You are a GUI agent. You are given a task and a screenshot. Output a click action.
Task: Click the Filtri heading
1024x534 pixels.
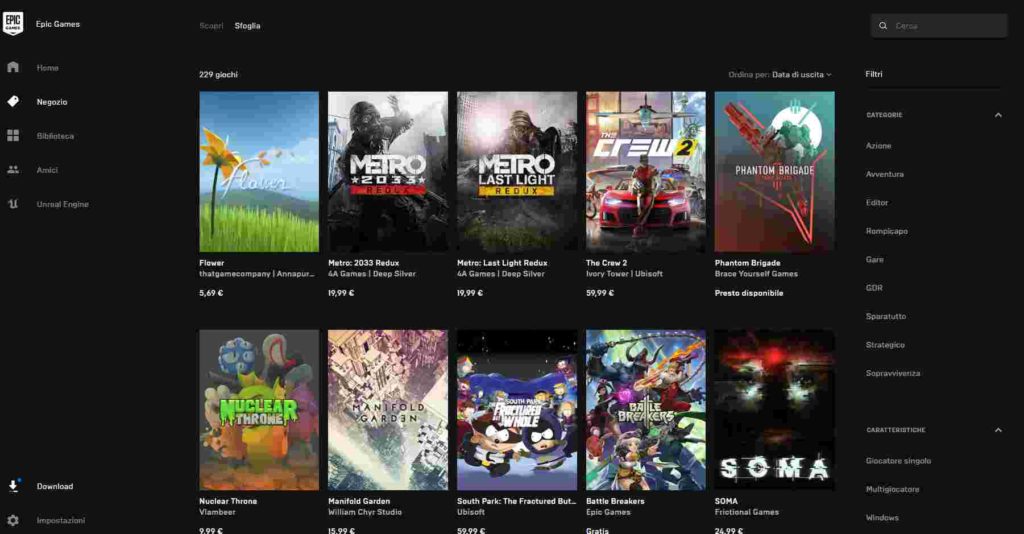click(x=874, y=74)
